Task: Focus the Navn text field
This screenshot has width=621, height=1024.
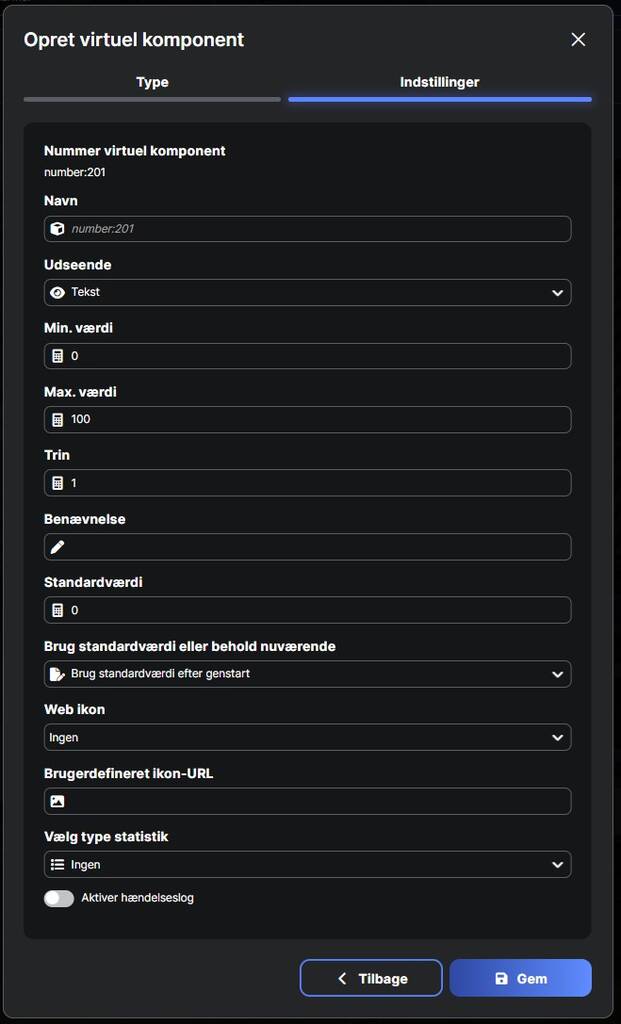Action: [317, 229]
